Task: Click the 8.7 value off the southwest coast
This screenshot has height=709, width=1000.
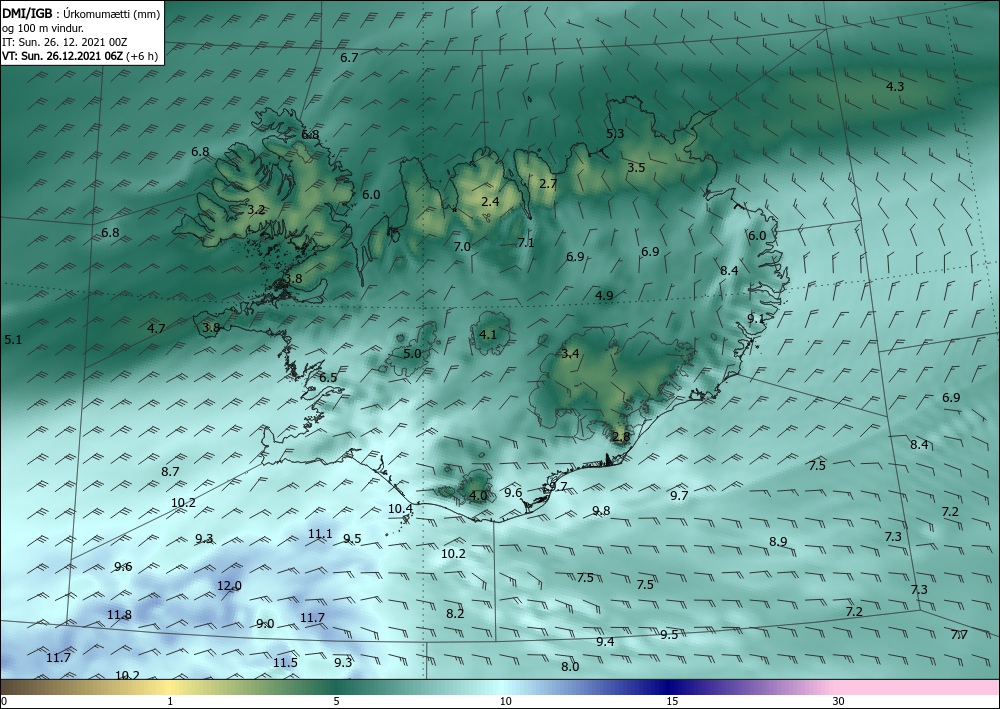Action: tap(170, 472)
